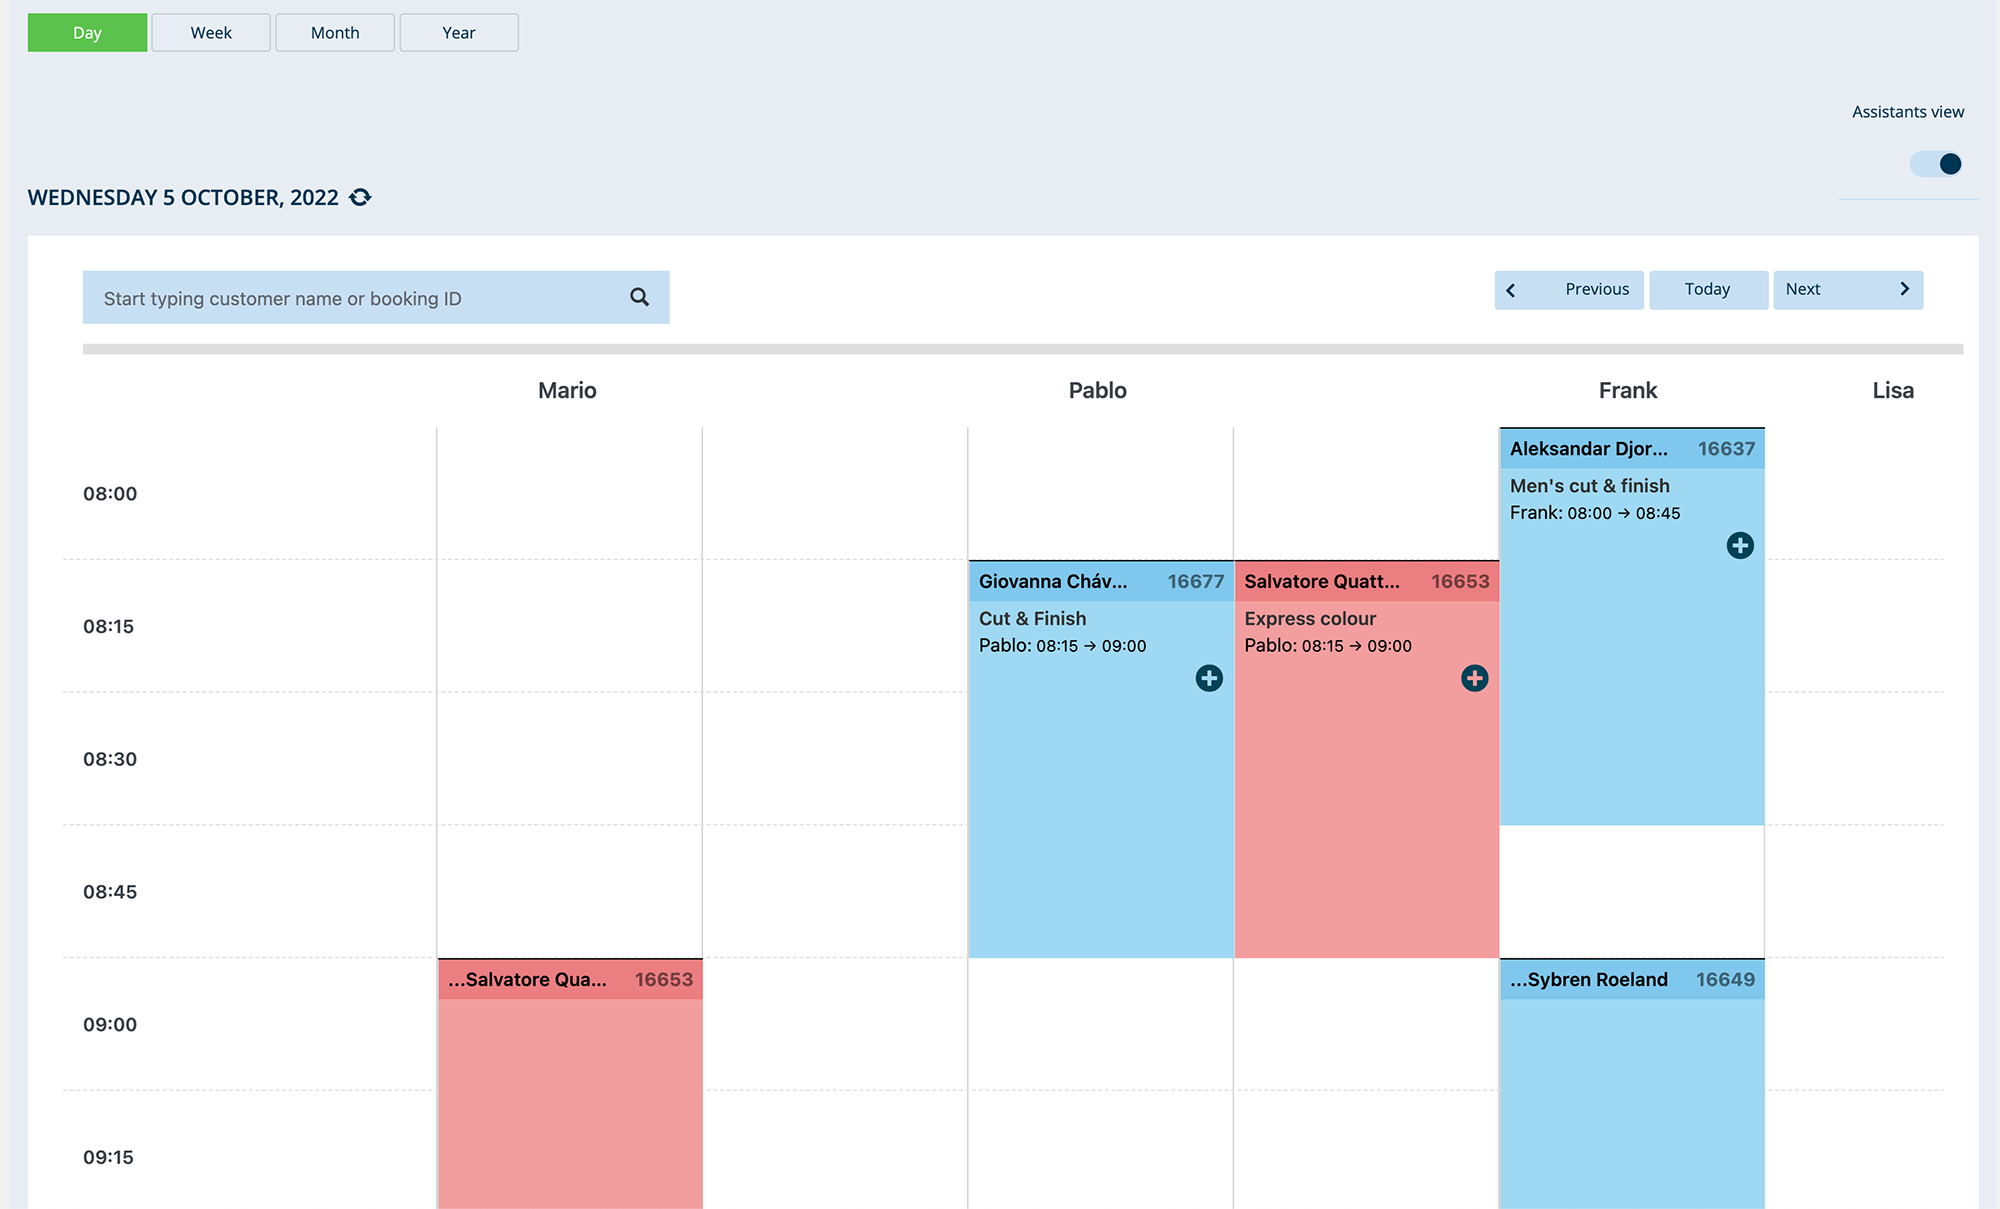Click the search icon in booking field
The image size is (2000, 1209).
640,297
